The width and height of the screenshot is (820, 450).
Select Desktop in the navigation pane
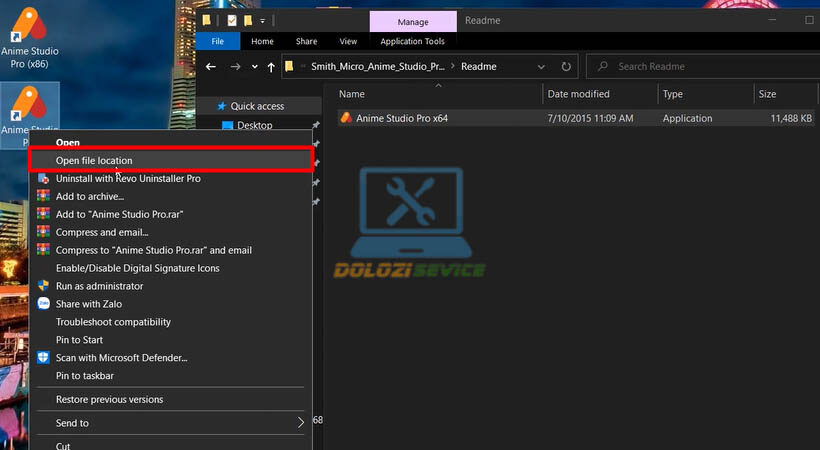254,126
